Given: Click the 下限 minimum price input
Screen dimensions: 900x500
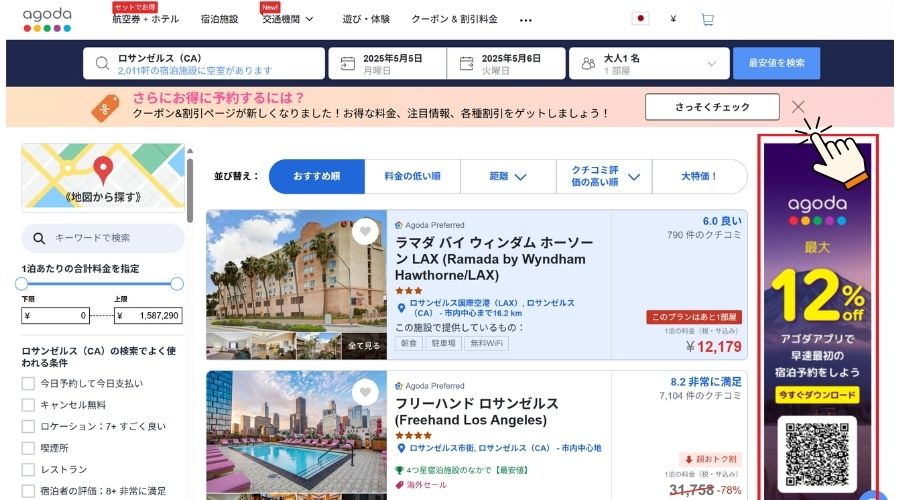Looking at the screenshot, I should click(55, 316).
